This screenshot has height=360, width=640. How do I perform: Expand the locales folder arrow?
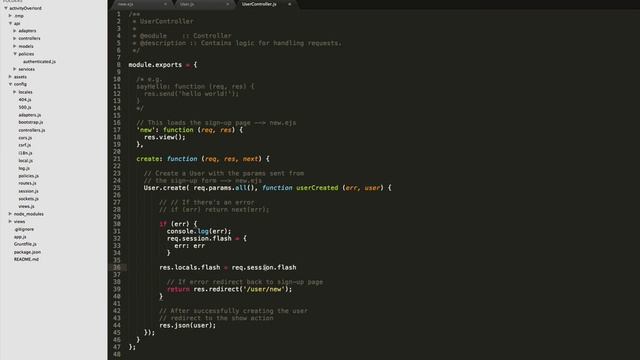point(15,92)
